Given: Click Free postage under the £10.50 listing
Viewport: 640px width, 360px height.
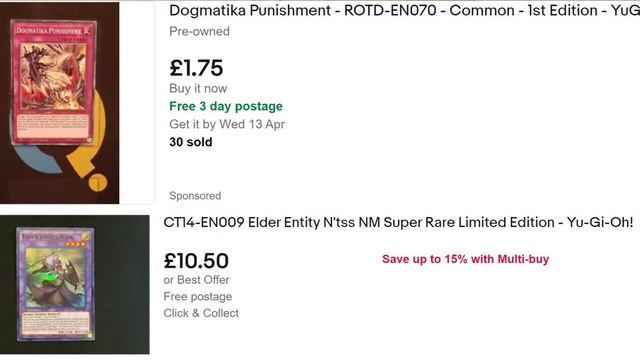Looking at the screenshot, I should pyautogui.click(x=198, y=296).
